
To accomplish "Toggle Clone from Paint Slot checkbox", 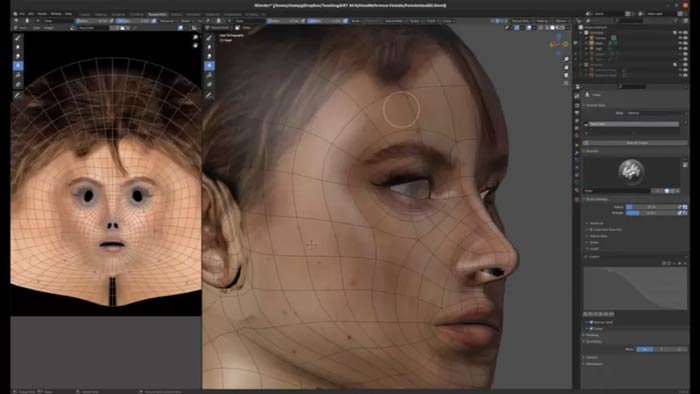I will 591,229.
